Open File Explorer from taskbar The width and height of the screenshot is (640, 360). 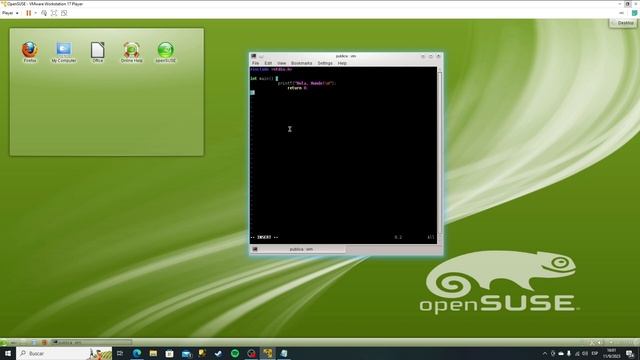[x=153, y=353]
